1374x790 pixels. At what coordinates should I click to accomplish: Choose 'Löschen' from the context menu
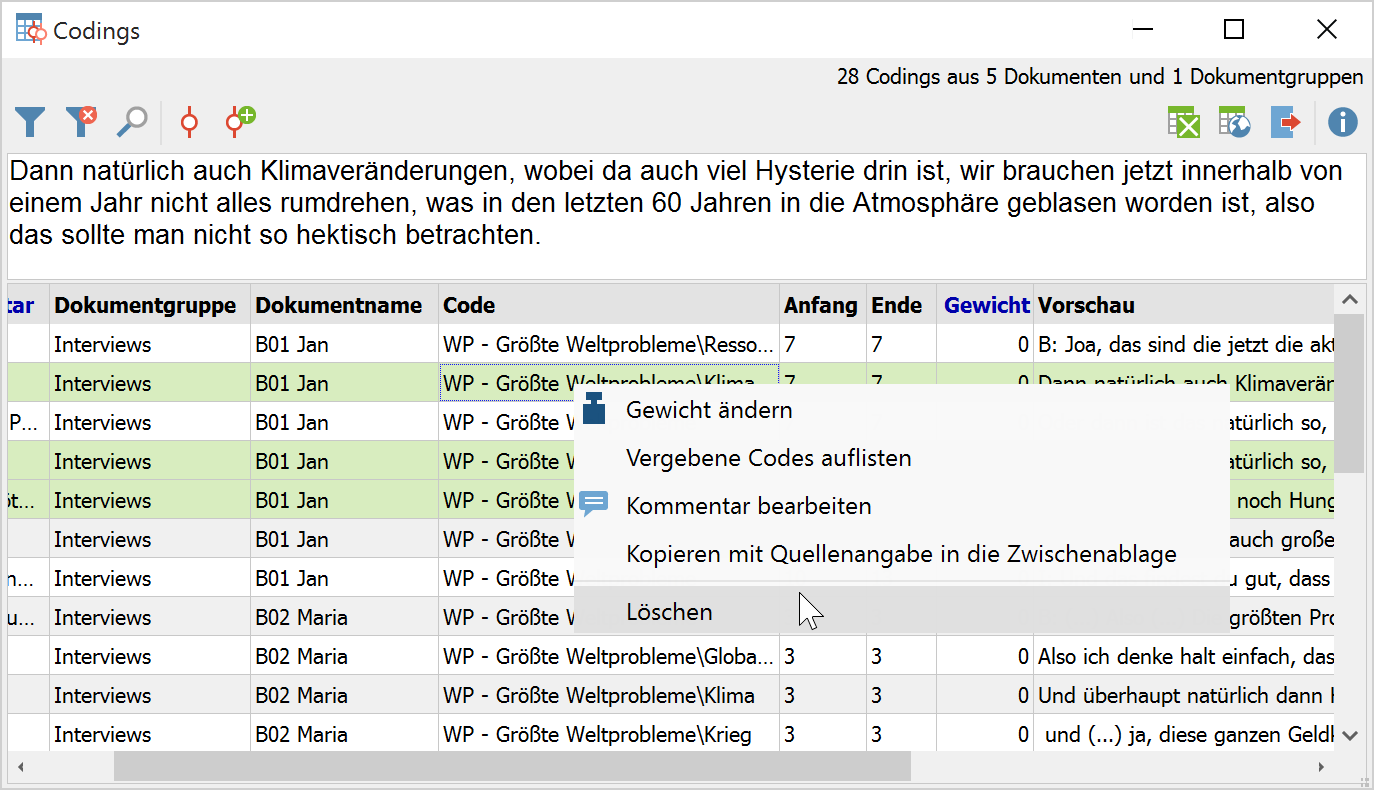pyautogui.click(x=669, y=612)
